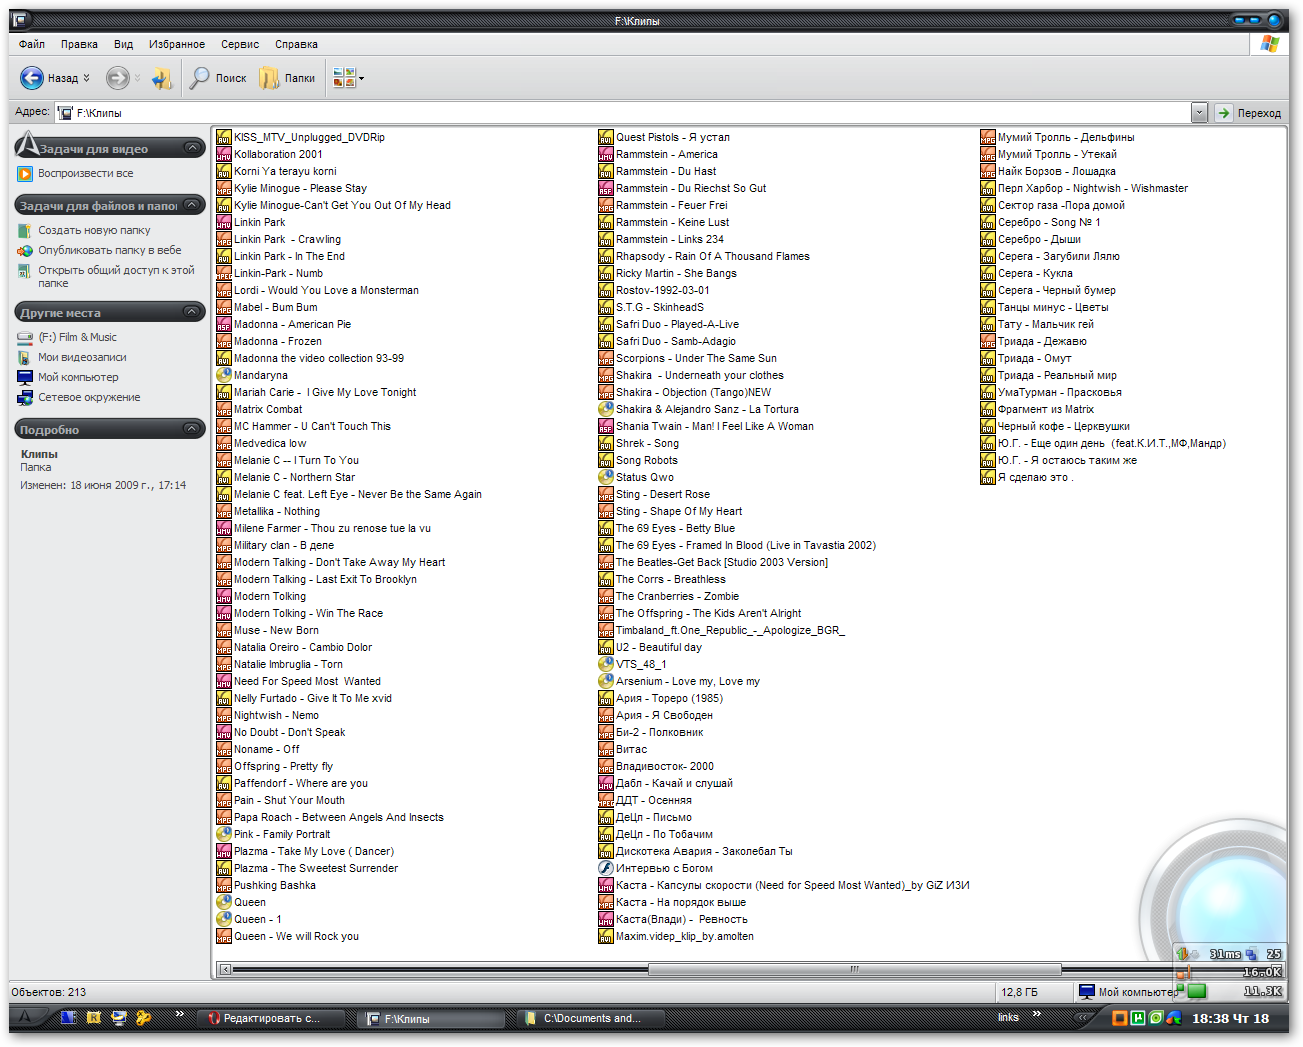
Task: Select the Папки (Folders) panel icon
Action: pyautogui.click(x=268, y=77)
